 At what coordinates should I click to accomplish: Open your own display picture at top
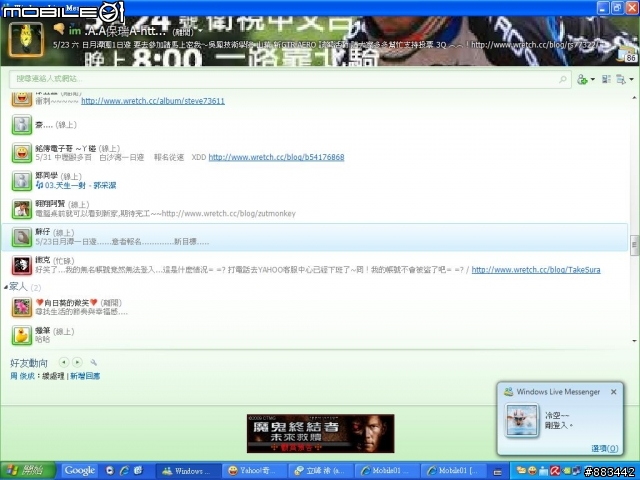tap(26, 40)
